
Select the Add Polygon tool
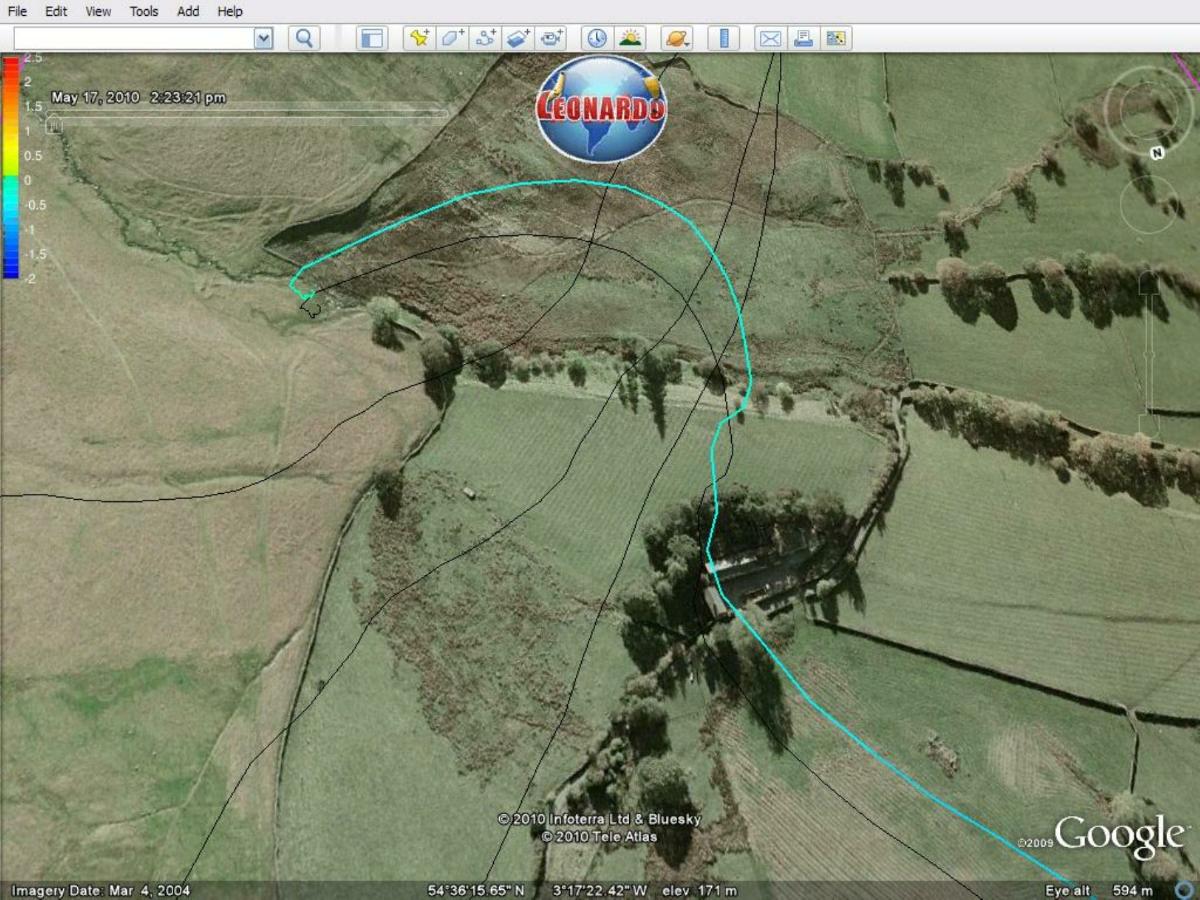pyautogui.click(x=451, y=39)
